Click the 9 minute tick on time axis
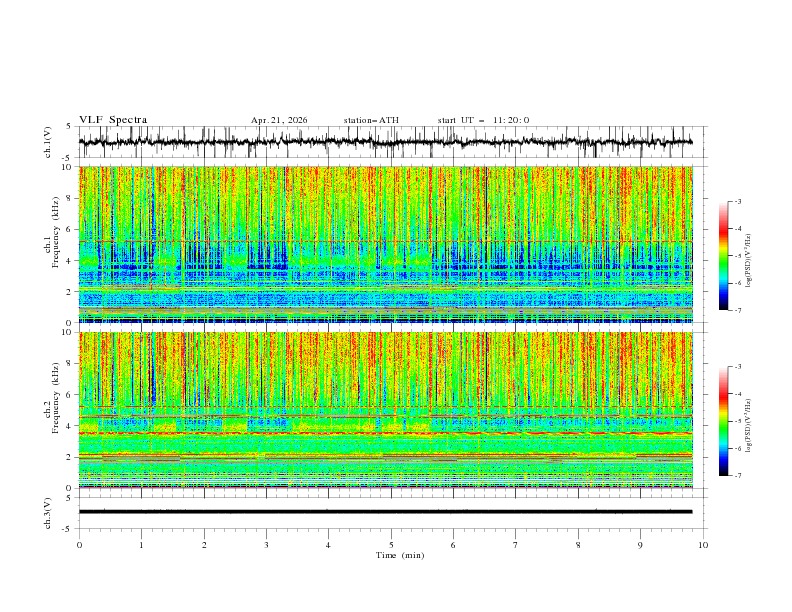The width and height of the screenshot is (792, 612). [640, 545]
